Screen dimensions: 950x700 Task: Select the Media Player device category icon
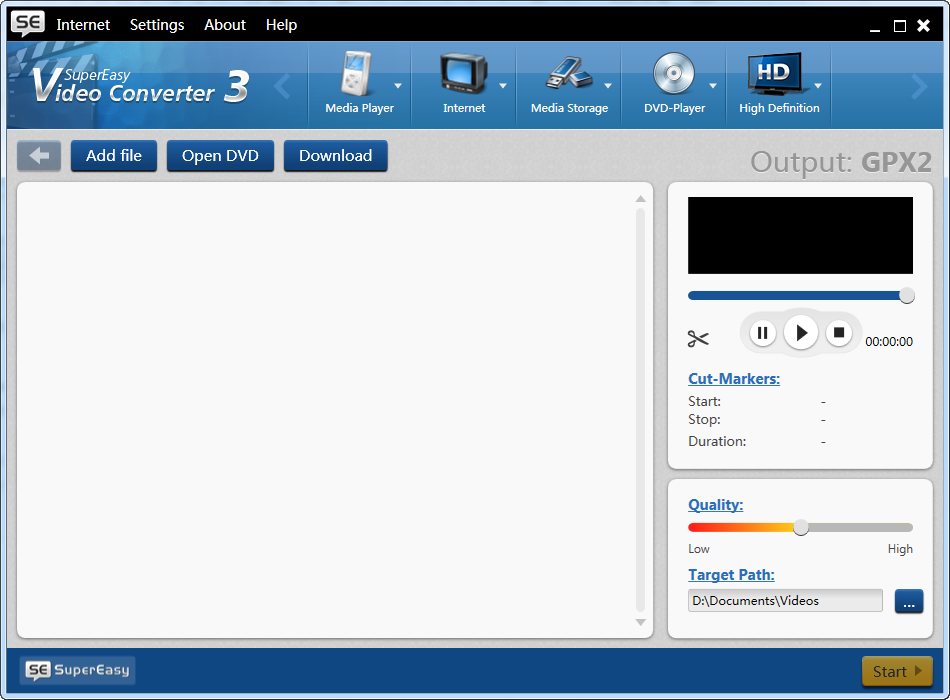356,73
